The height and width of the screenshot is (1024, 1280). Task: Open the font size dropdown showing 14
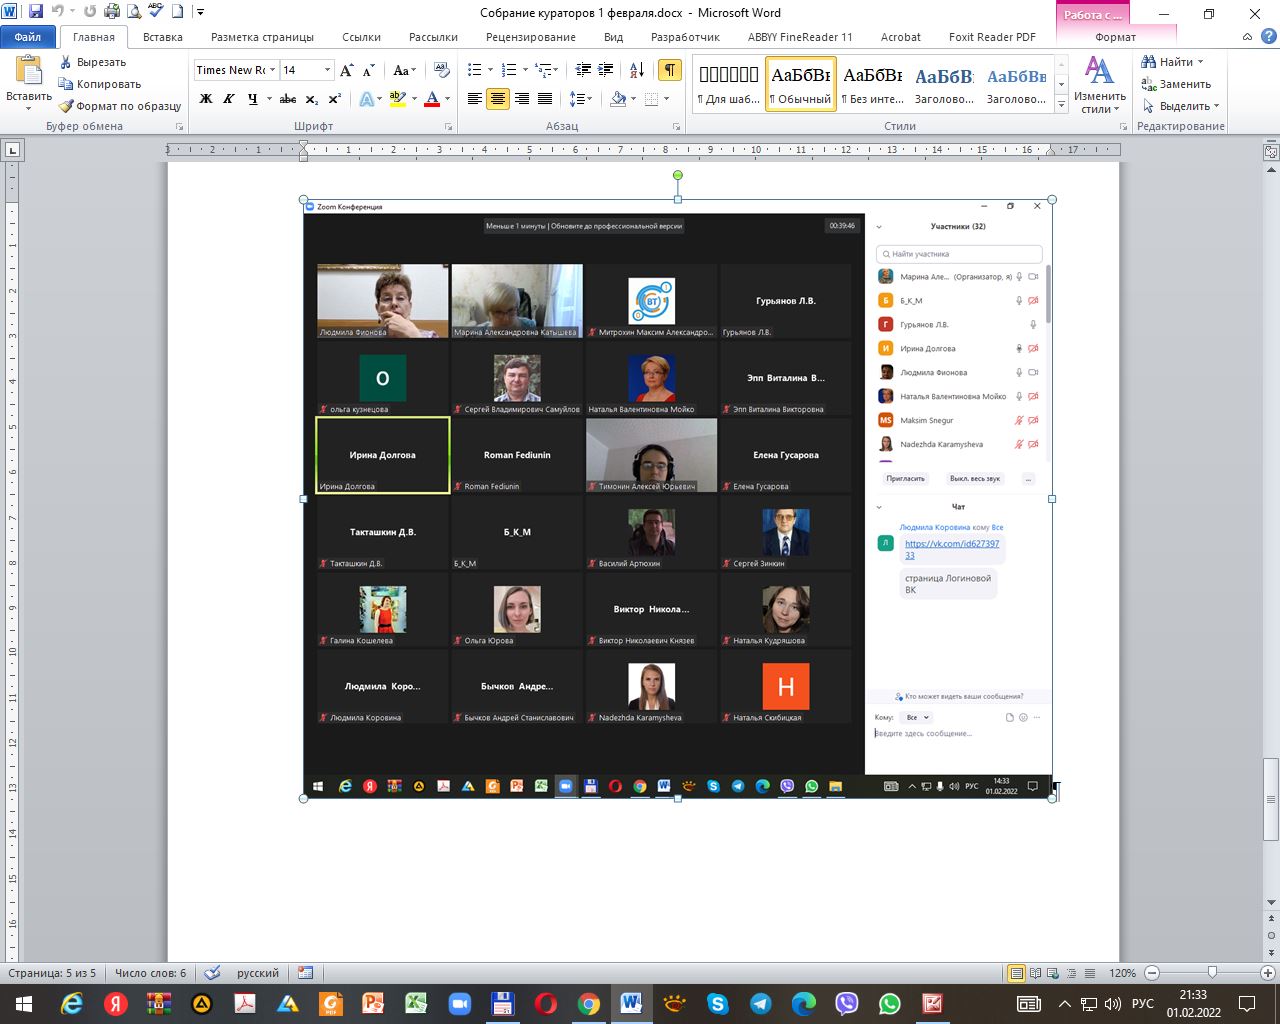point(327,70)
